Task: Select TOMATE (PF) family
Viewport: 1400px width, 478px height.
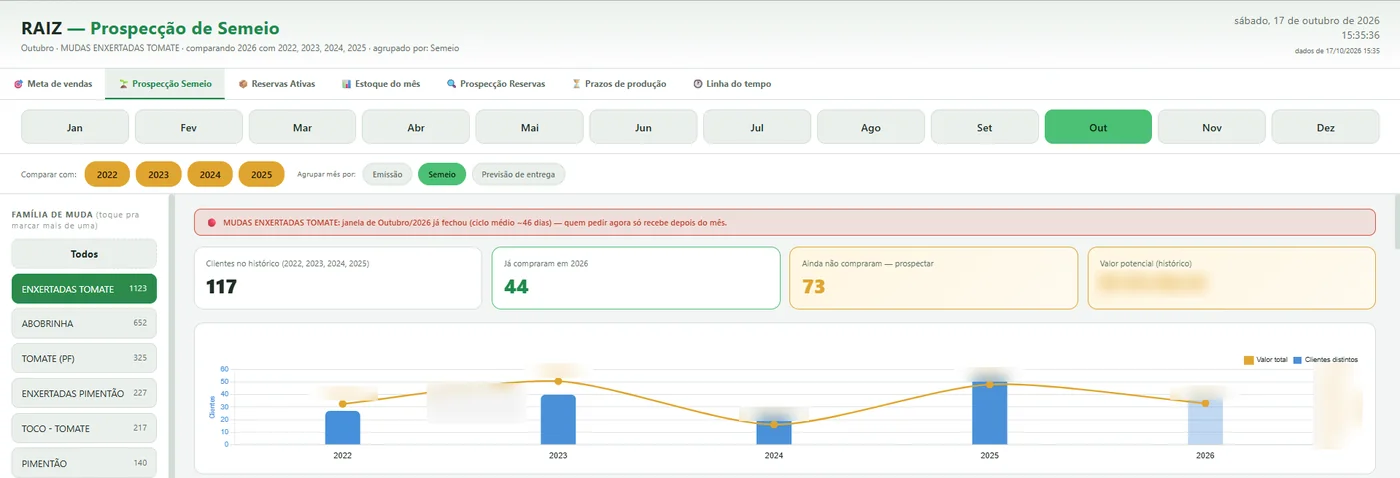Action: (84, 358)
